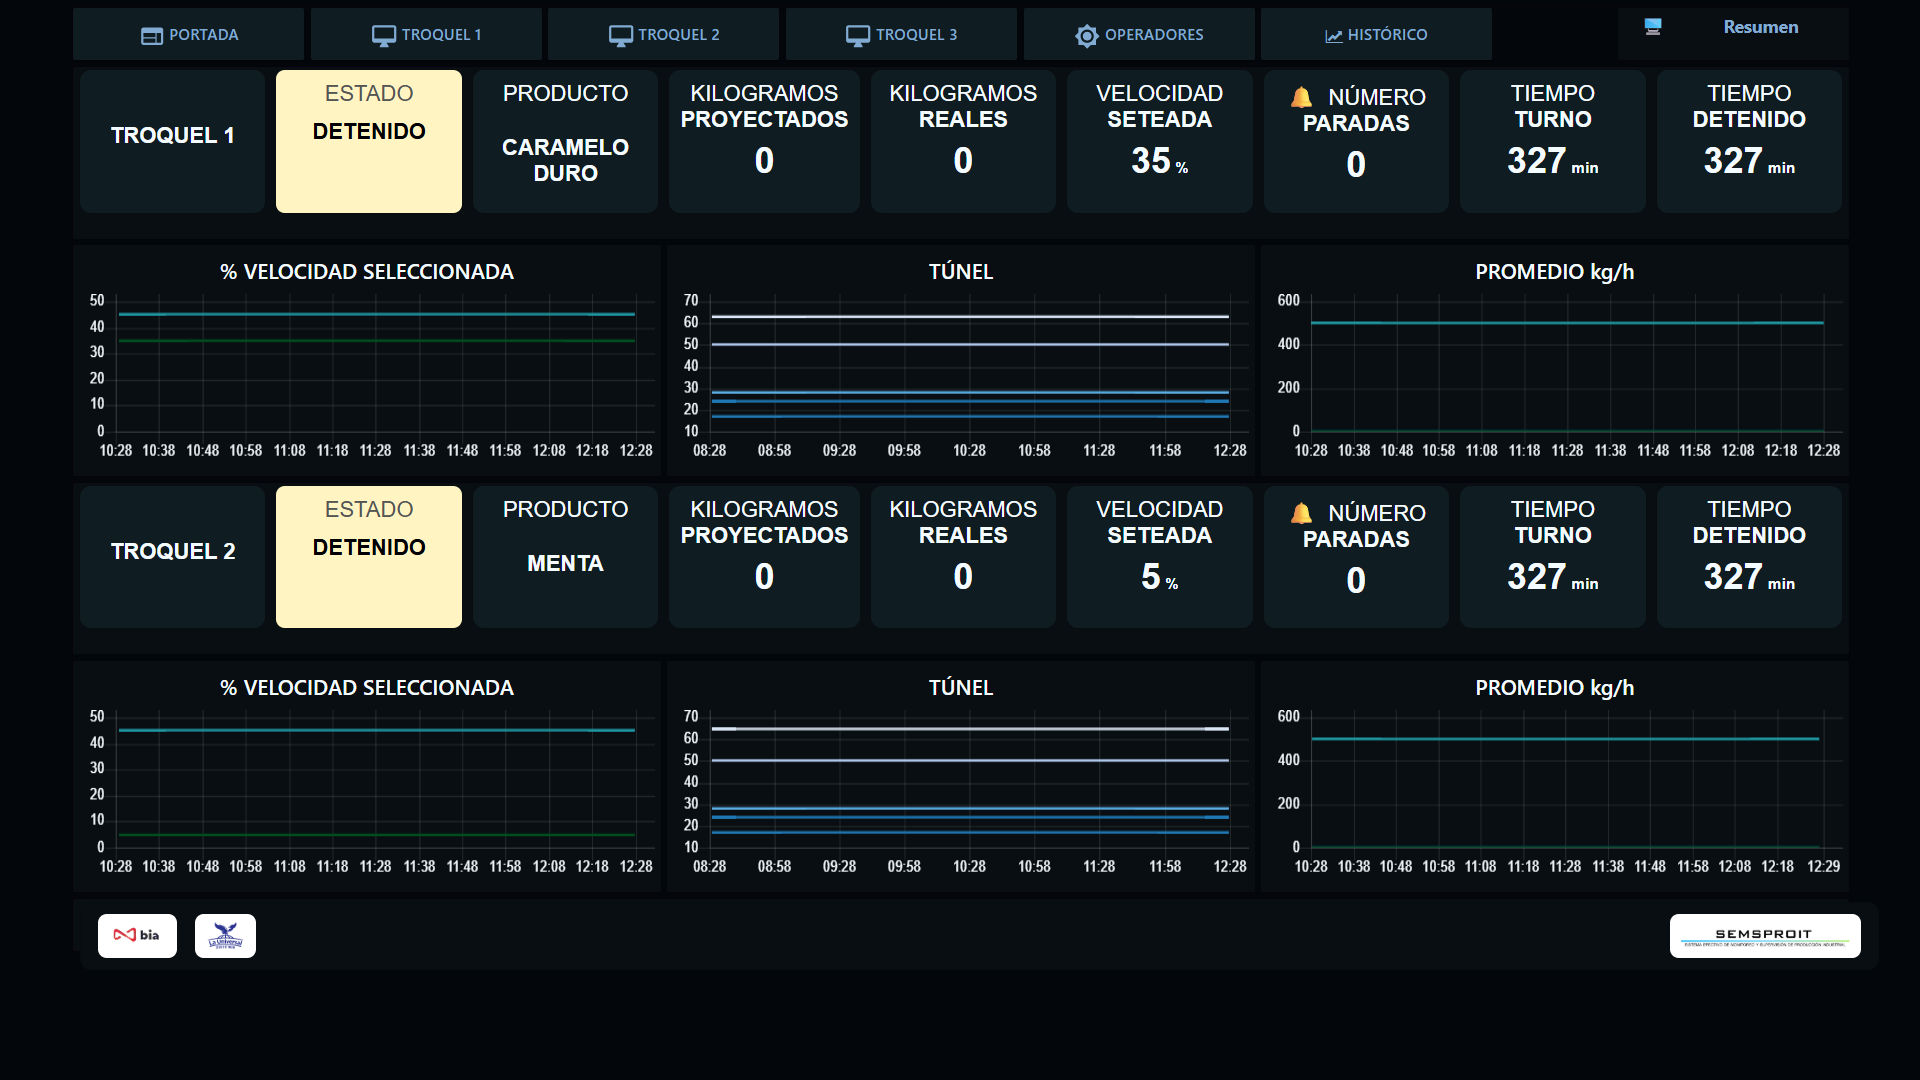Click the bell icon in Troquel 1 paradas
This screenshot has width=1920, height=1080.
click(x=1301, y=97)
